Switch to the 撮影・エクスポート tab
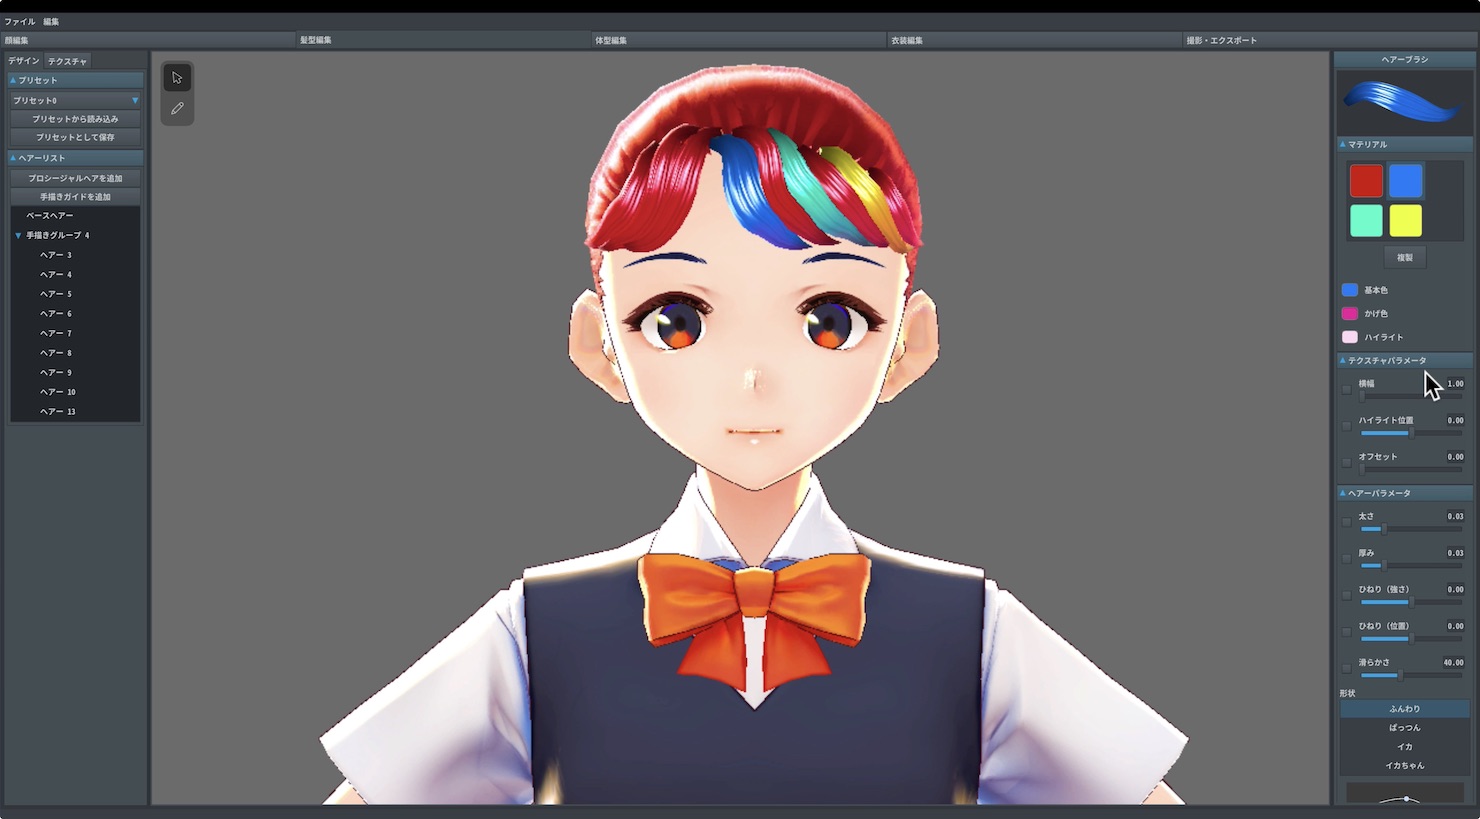Image resolution: width=1480 pixels, height=819 pixels. pyautogui.click(x=1330, y=40)
